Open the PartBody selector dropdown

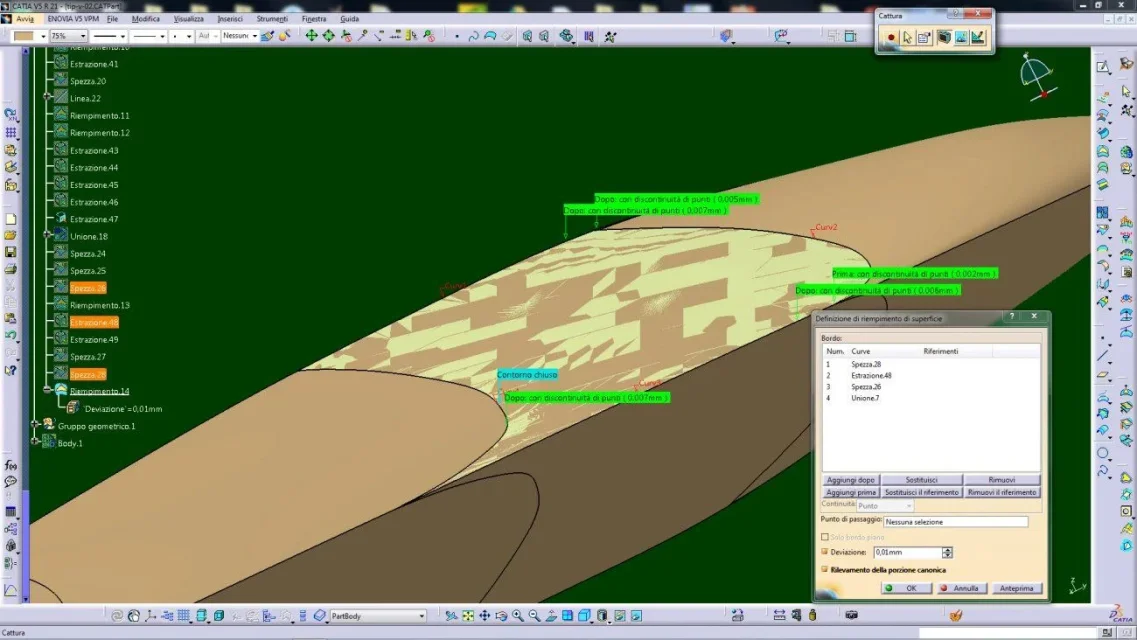click(x=421, y=616)
